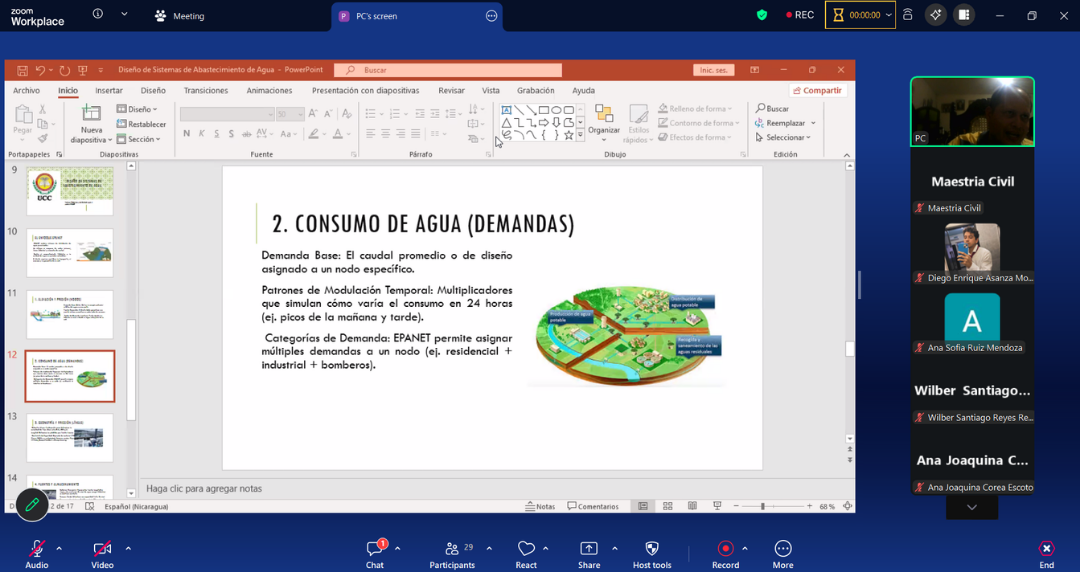Switch to the Meeting tab

click(x=179, y=16)
